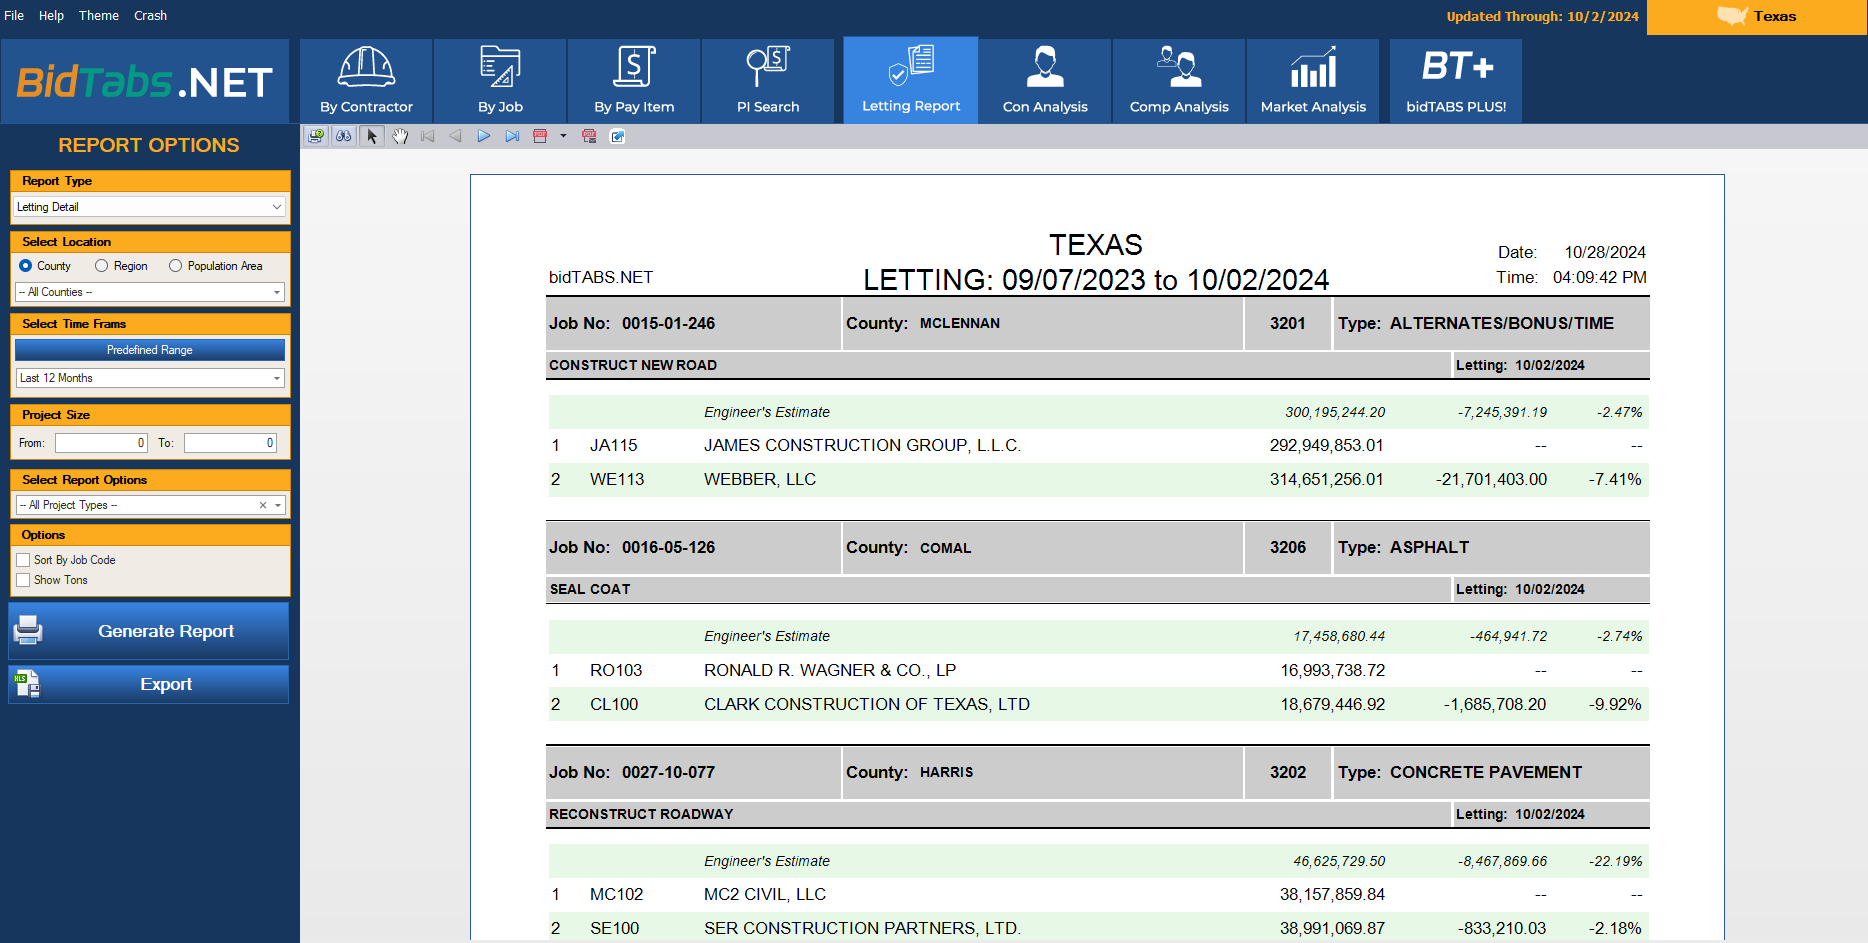Image resolution: width=1868 pixels, height=943 pixels.
Task: Select the Region radio button
Action: [101, 266]
